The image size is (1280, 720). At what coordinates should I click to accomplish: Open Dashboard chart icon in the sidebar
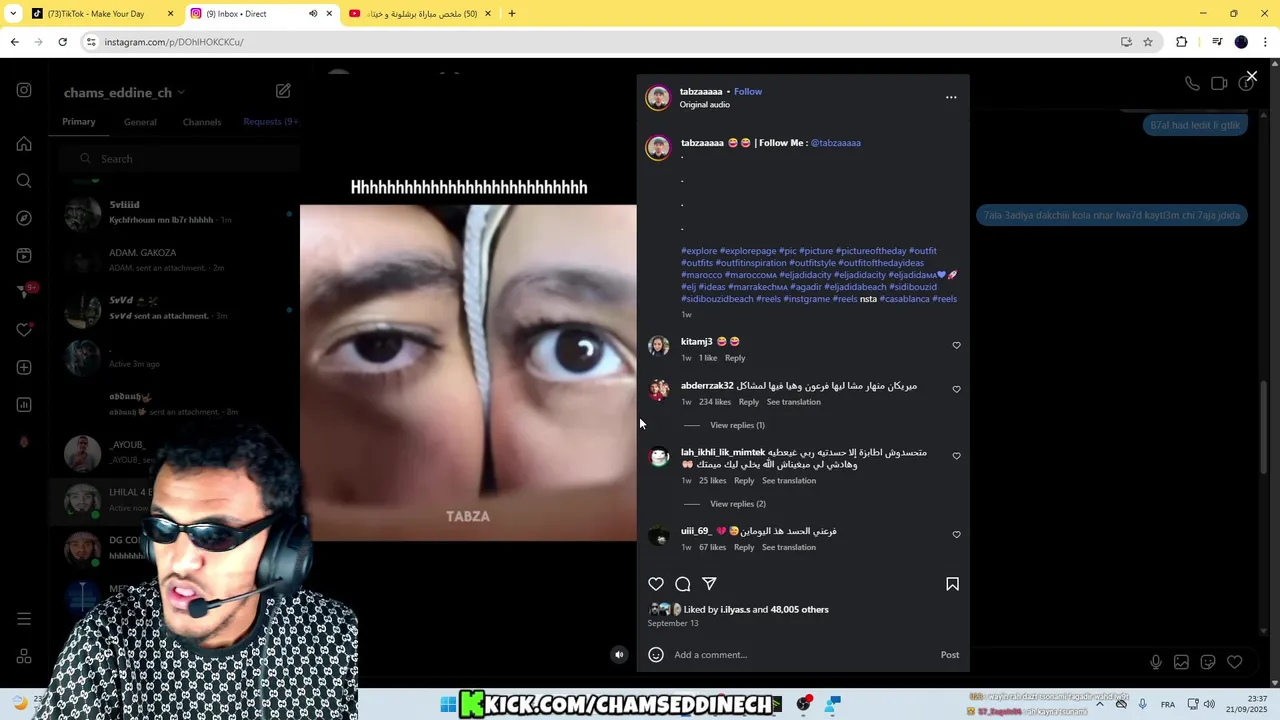click(24, 405)
